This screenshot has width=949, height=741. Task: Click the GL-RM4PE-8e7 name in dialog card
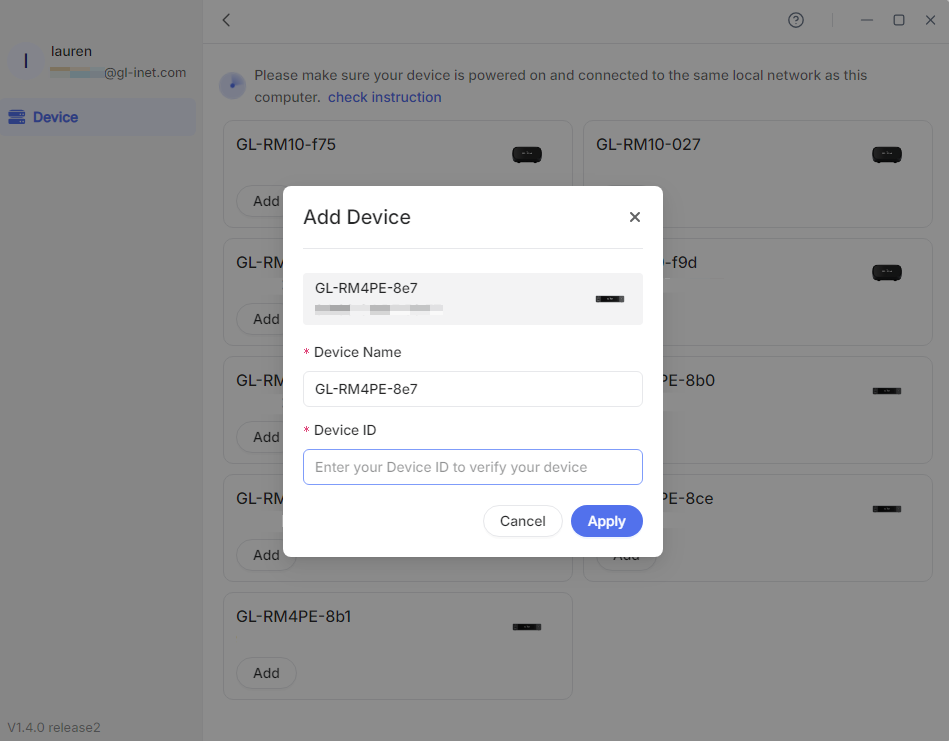[366, 288]
